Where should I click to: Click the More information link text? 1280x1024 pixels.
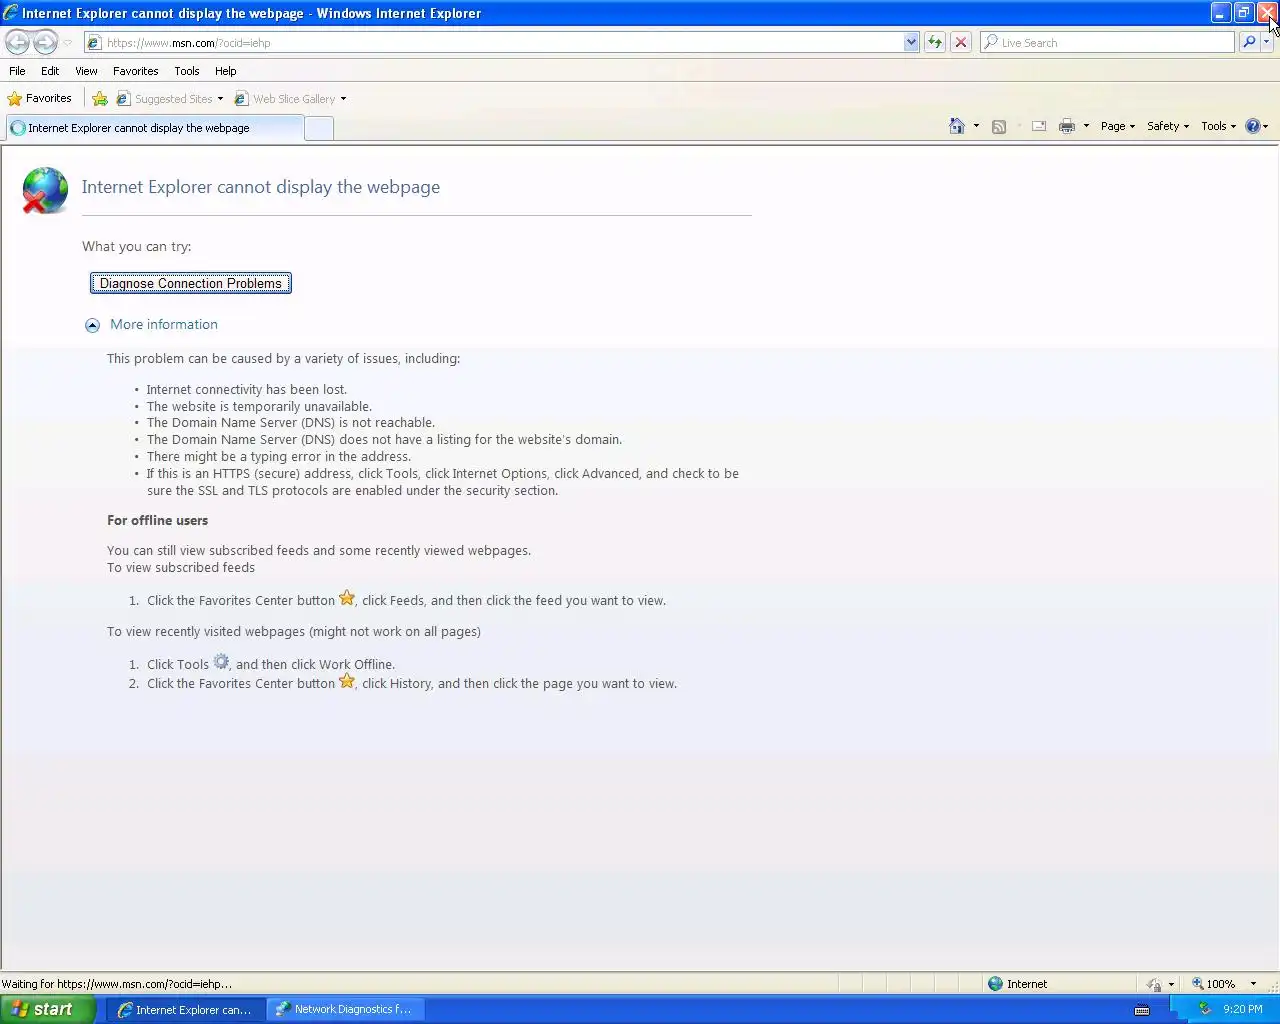click(164, 324)
